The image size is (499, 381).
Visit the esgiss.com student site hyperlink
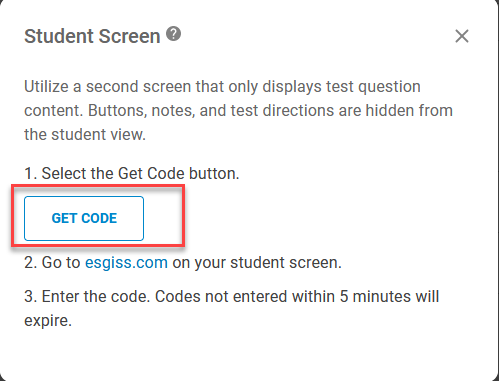pyautogui.click(x=126, y=262)
